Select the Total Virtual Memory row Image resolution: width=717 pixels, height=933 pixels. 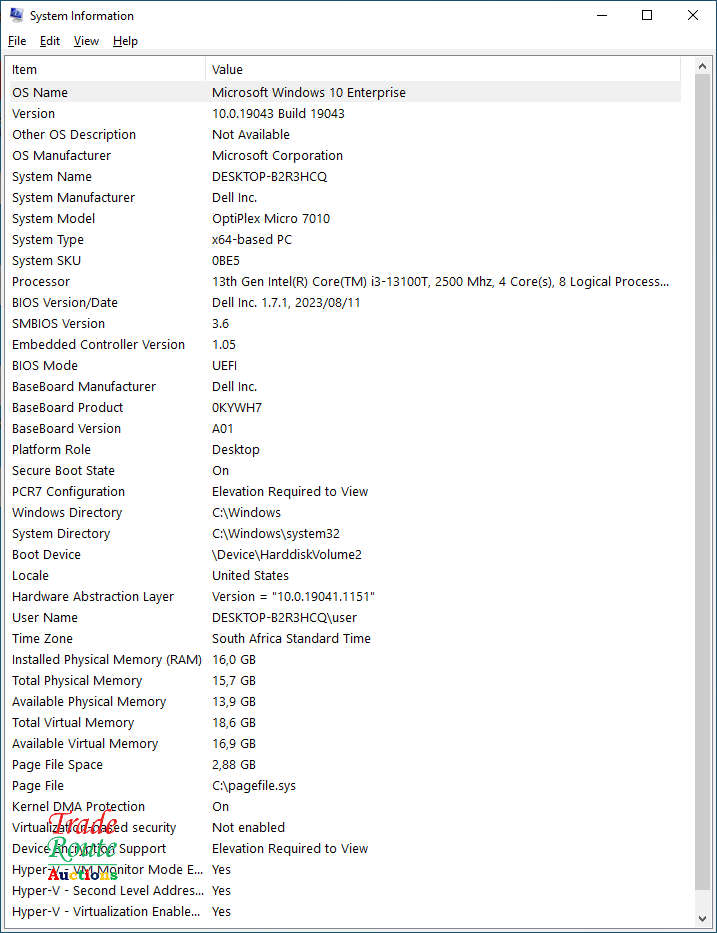(343, 722)
